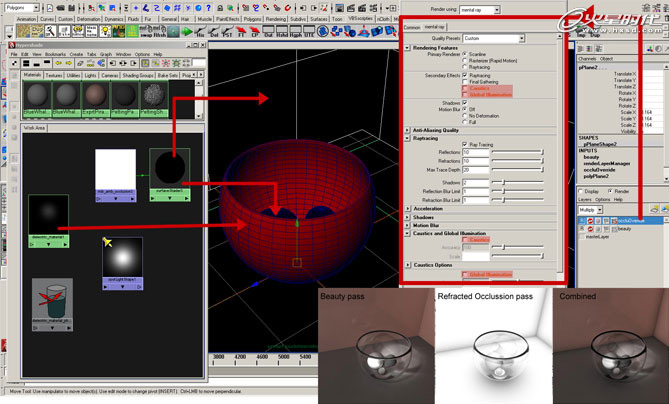Collapse the Raytracing section
669x404 pixels.
click(x=407, y=138)
